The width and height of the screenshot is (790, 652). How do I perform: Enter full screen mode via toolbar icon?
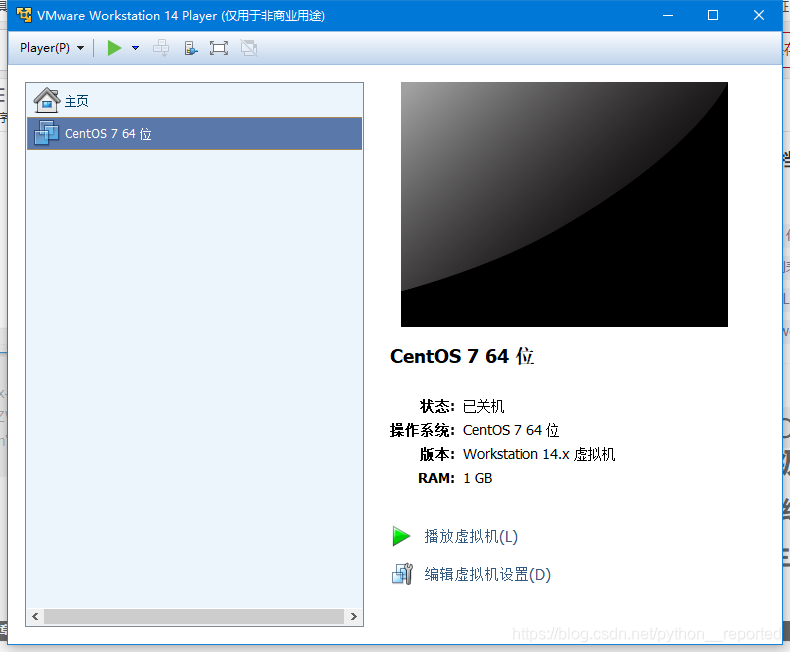click(x=219, y=48)
